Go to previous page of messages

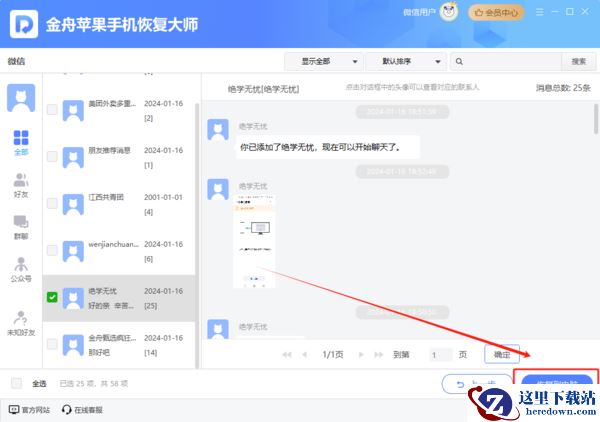pyautogui.click(x=305, y=355)
